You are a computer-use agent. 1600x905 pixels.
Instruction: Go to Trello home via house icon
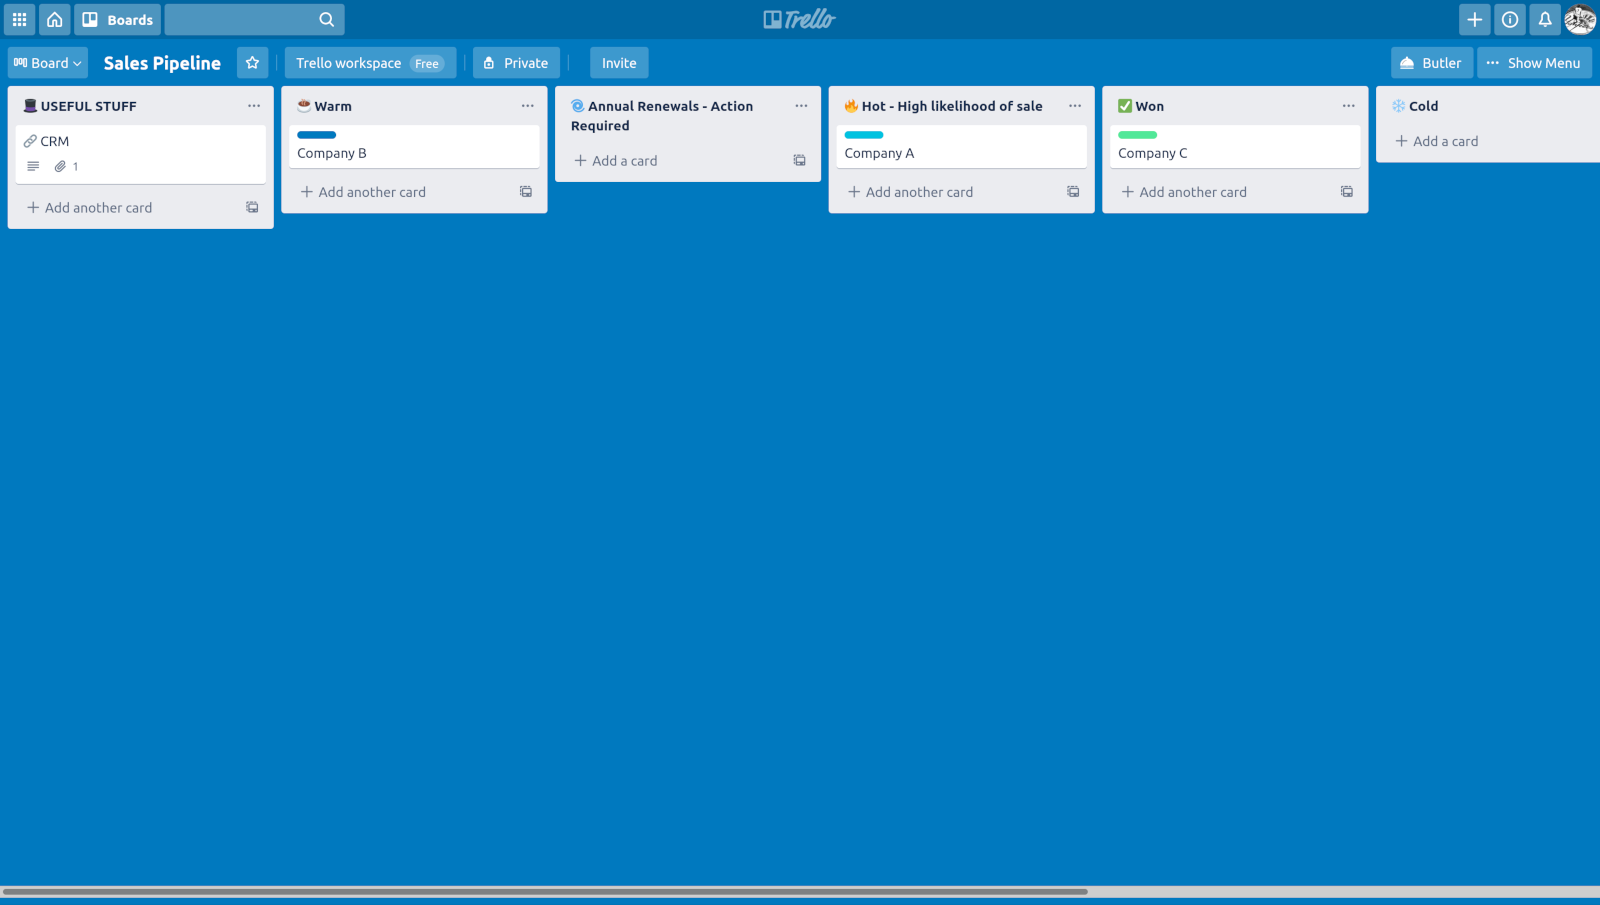[55, 20]
